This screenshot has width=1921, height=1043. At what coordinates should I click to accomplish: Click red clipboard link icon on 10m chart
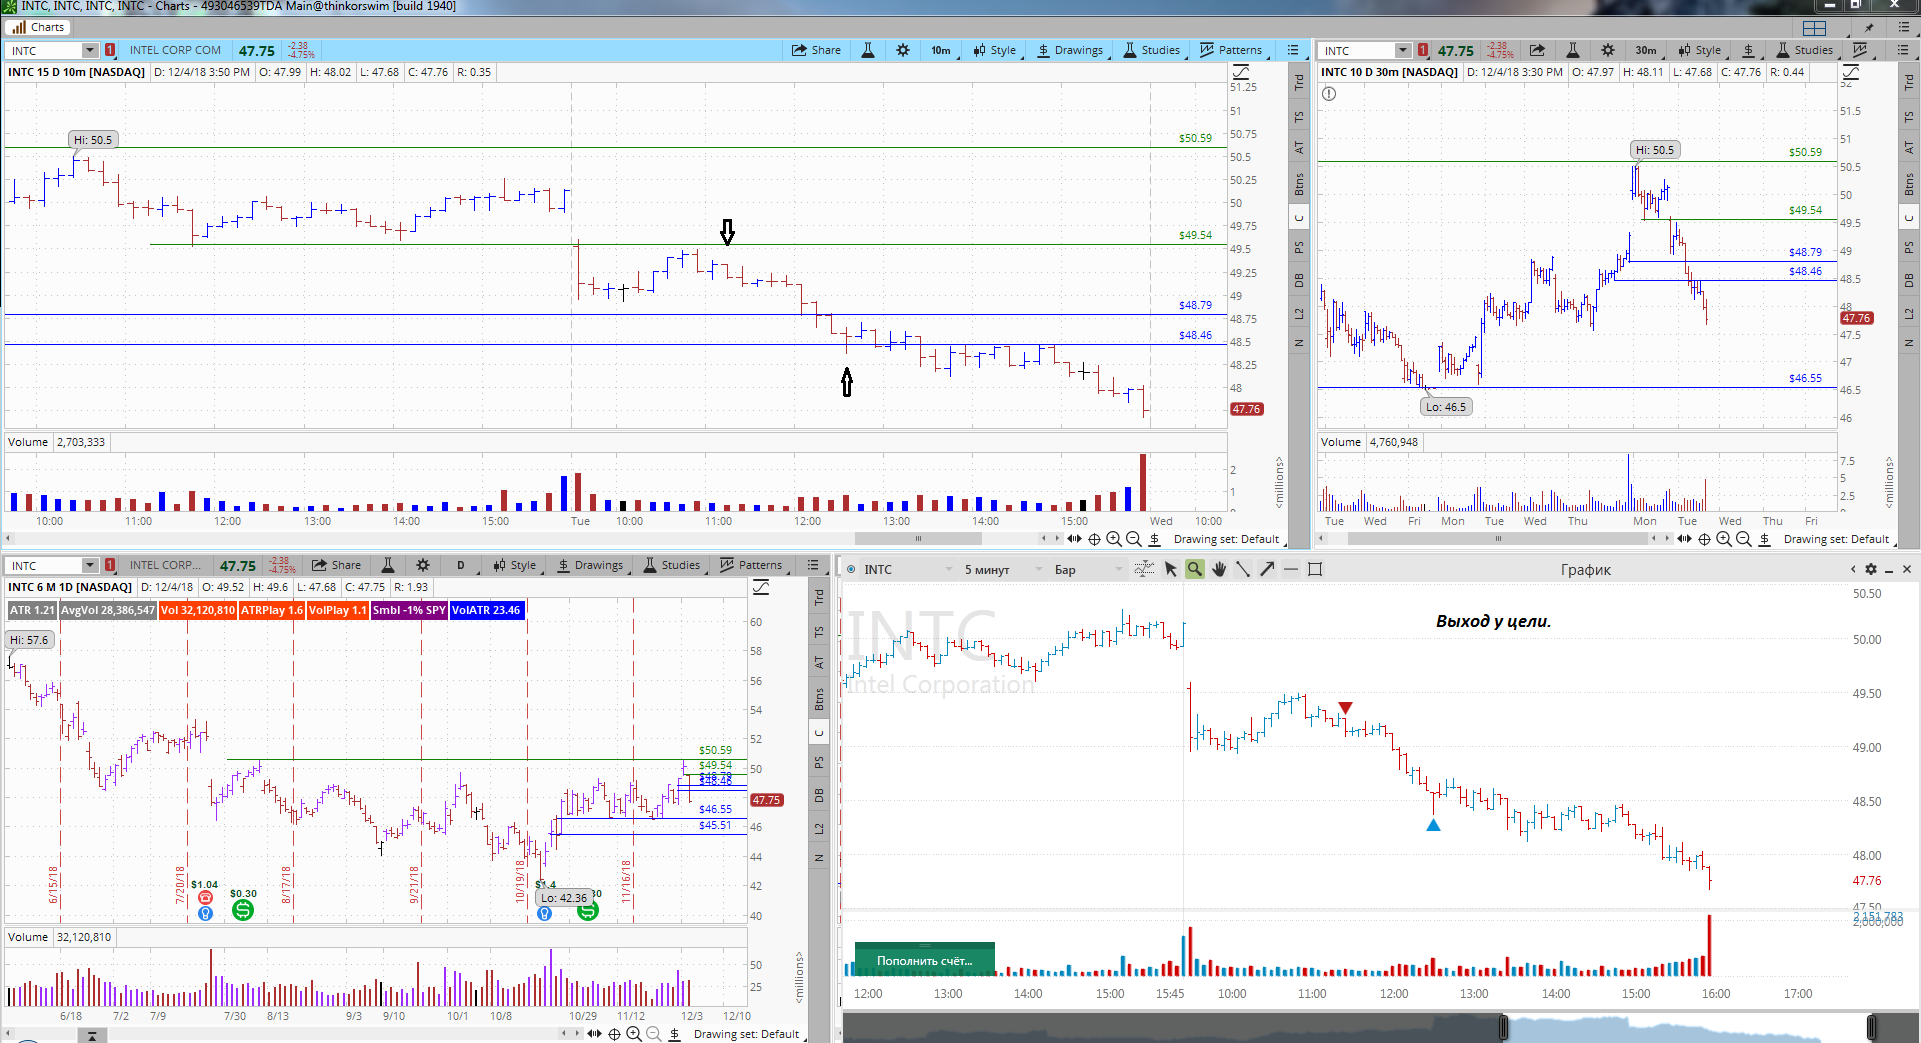110,50
